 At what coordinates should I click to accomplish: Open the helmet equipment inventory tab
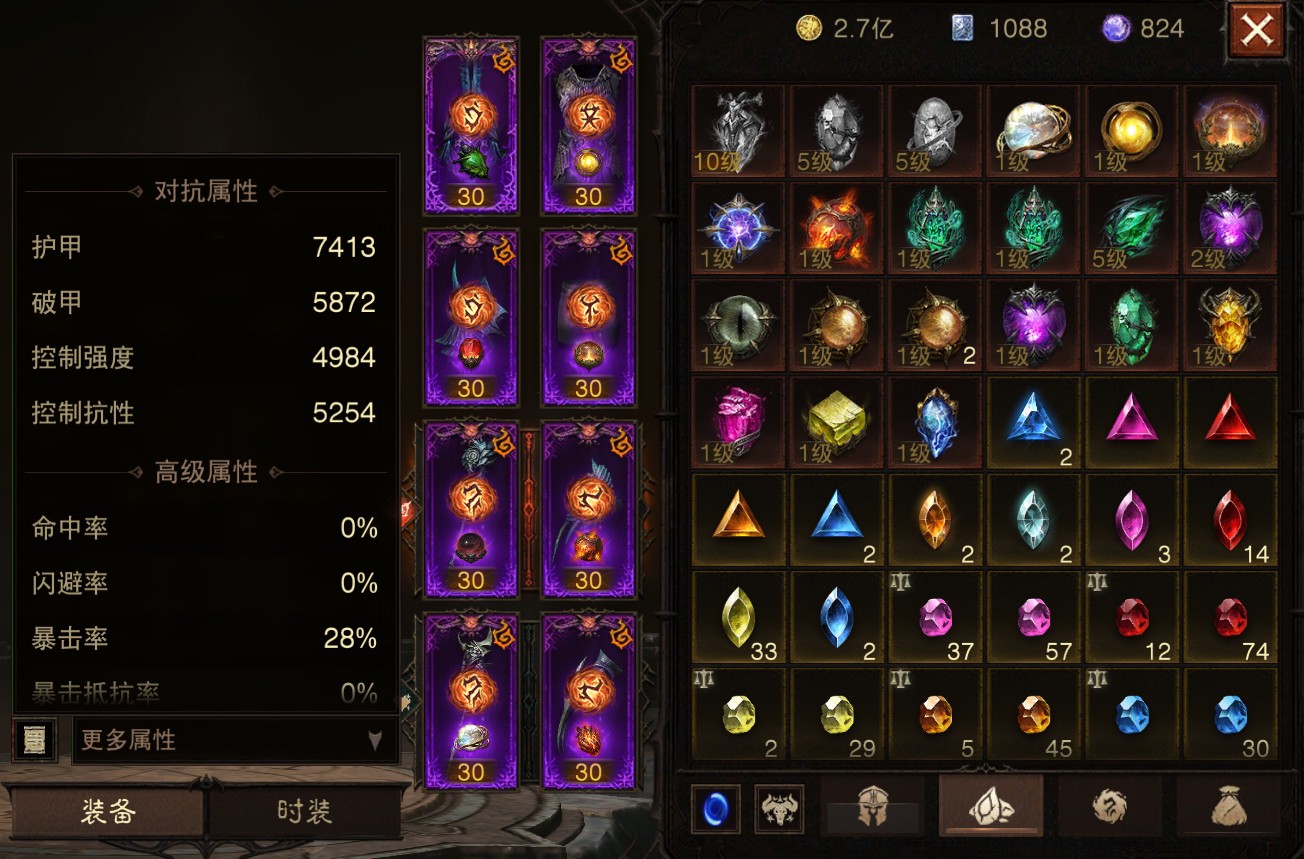(x=872, y=806)
